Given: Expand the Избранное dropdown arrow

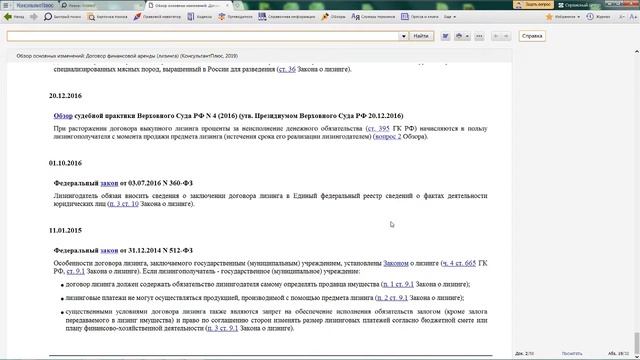Looking at the screenshot, I should (578, 17).
